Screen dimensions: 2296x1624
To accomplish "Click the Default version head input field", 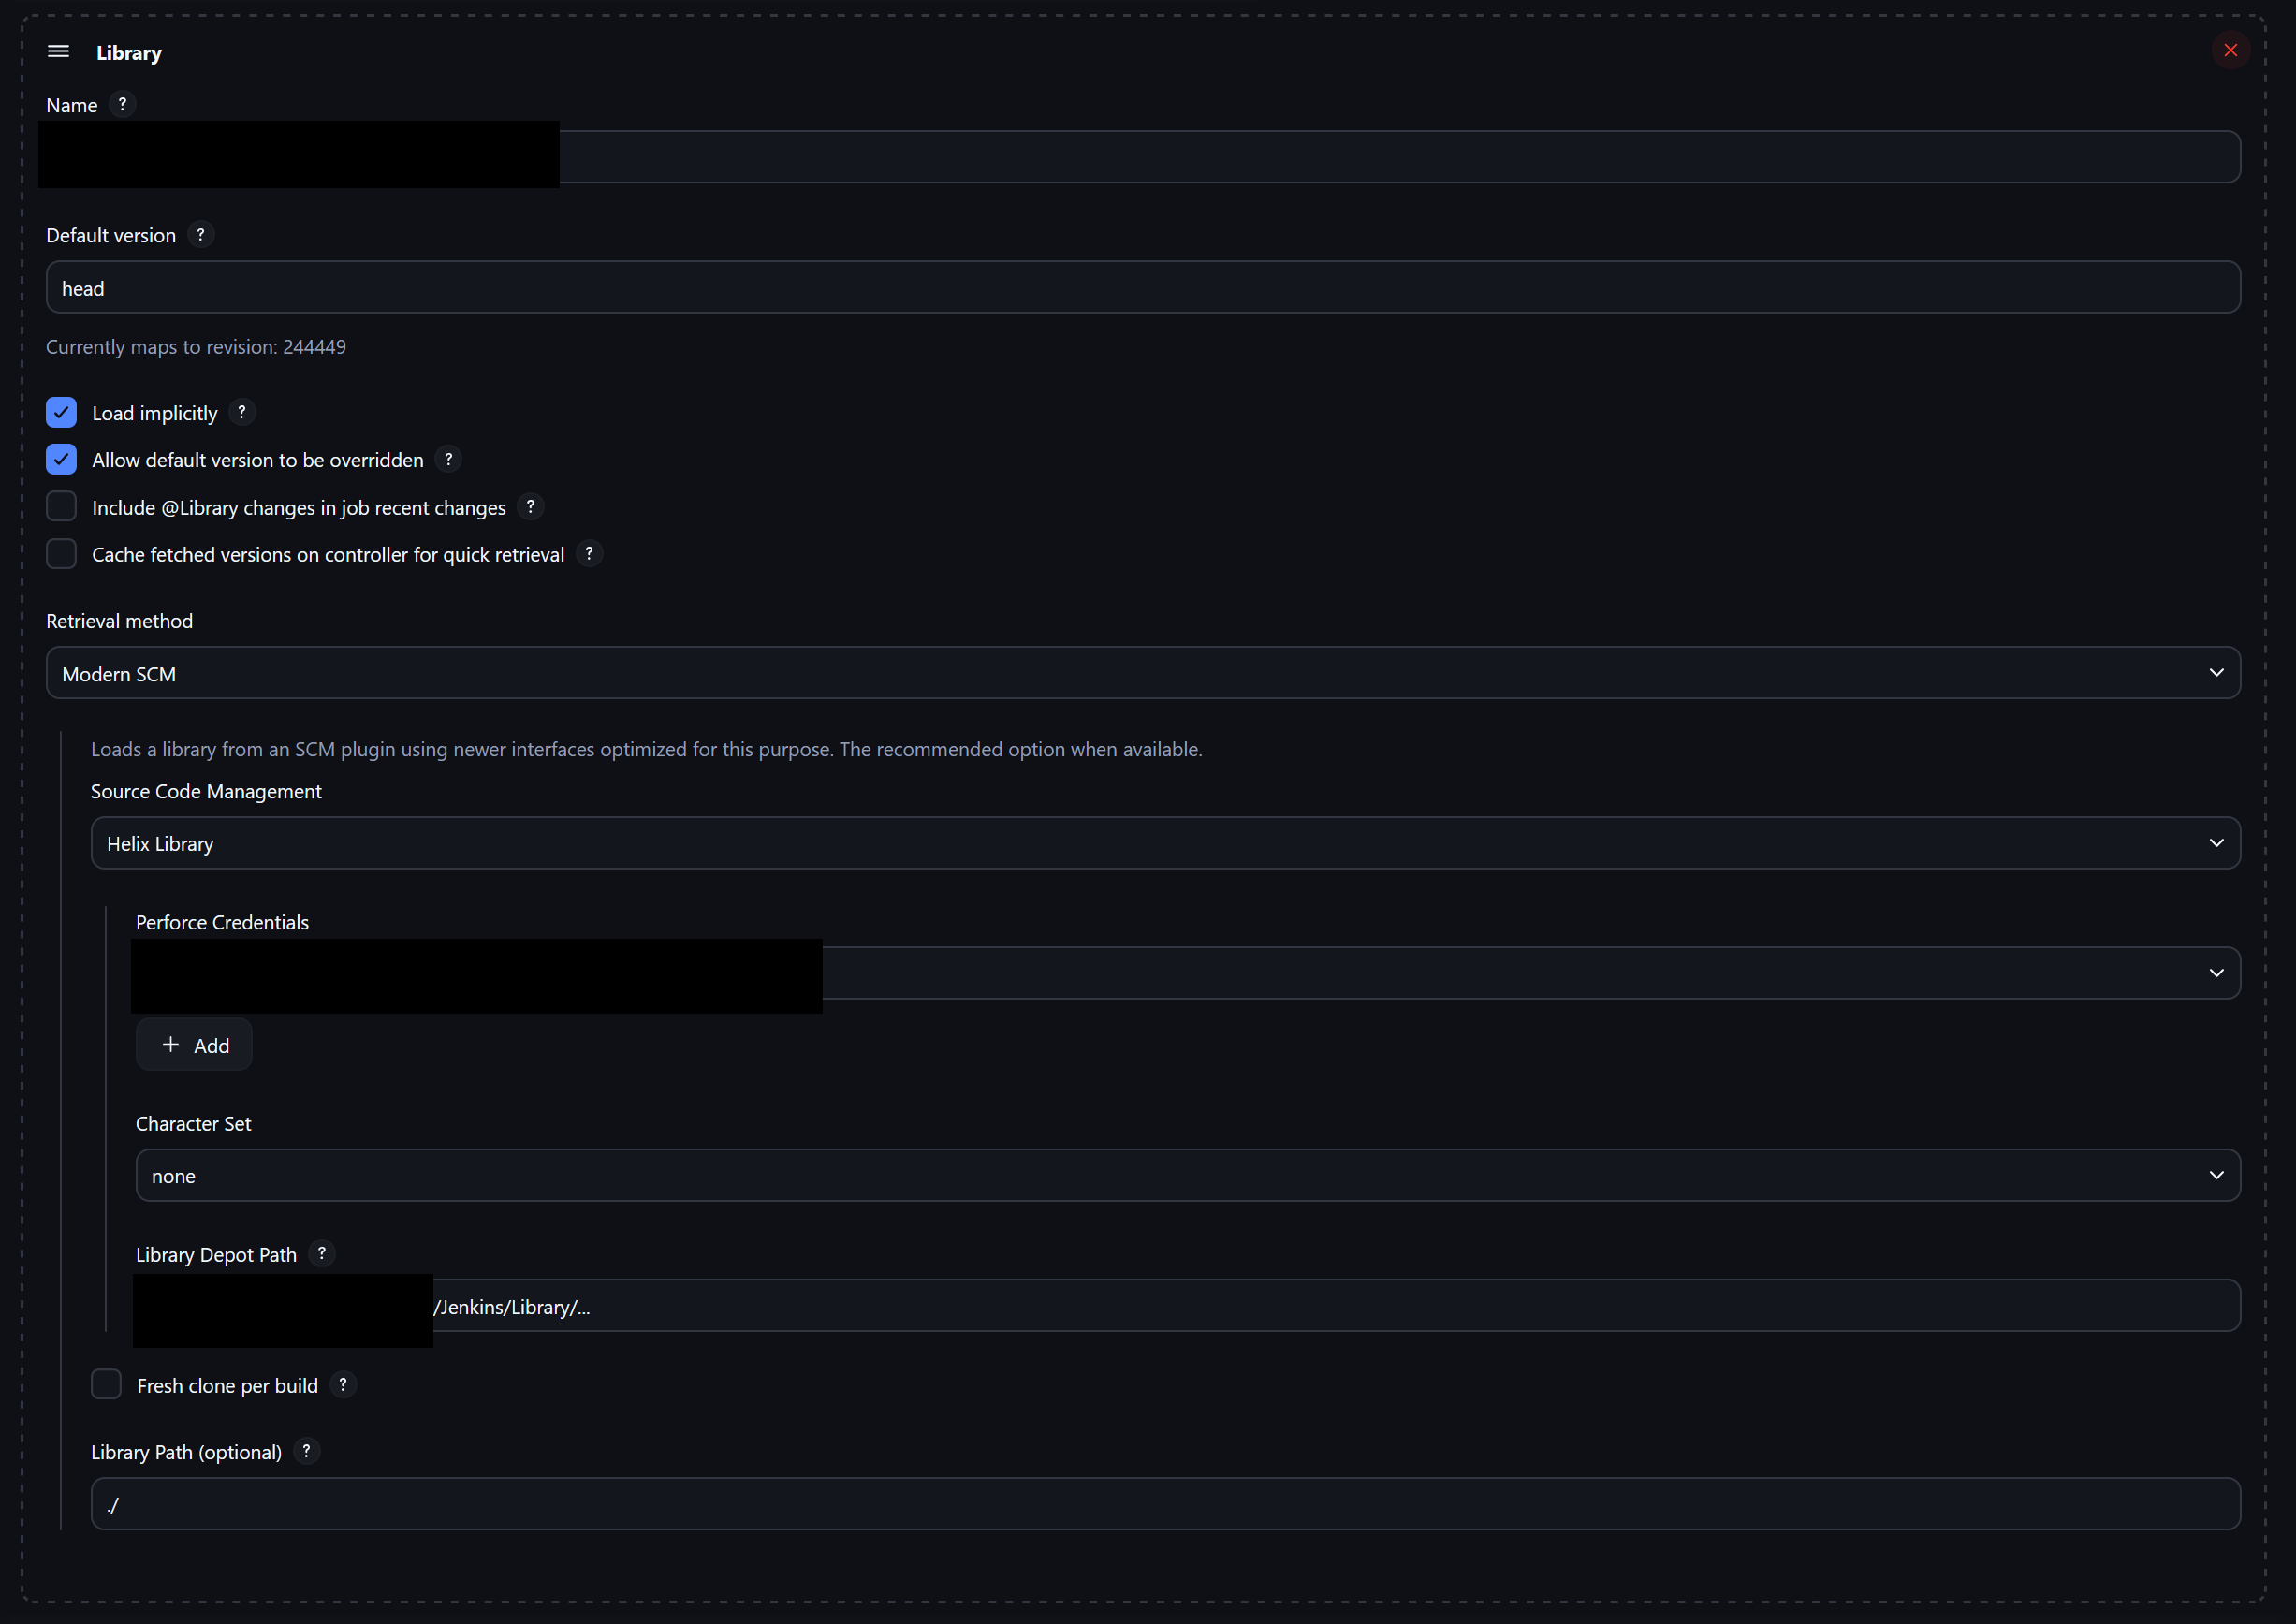I will click(1143, 287).
